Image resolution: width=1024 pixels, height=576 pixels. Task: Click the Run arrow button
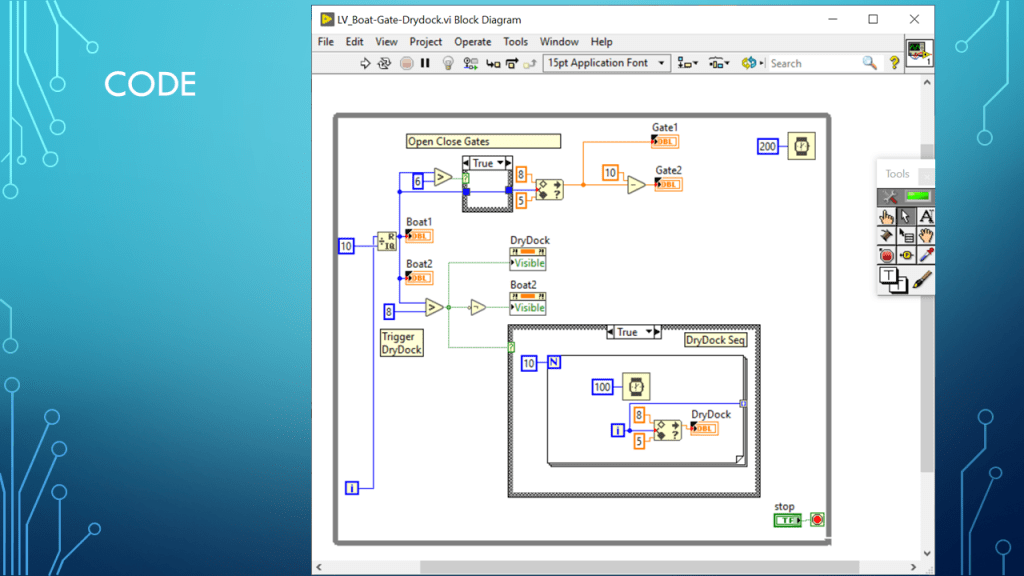pos(365,63)
